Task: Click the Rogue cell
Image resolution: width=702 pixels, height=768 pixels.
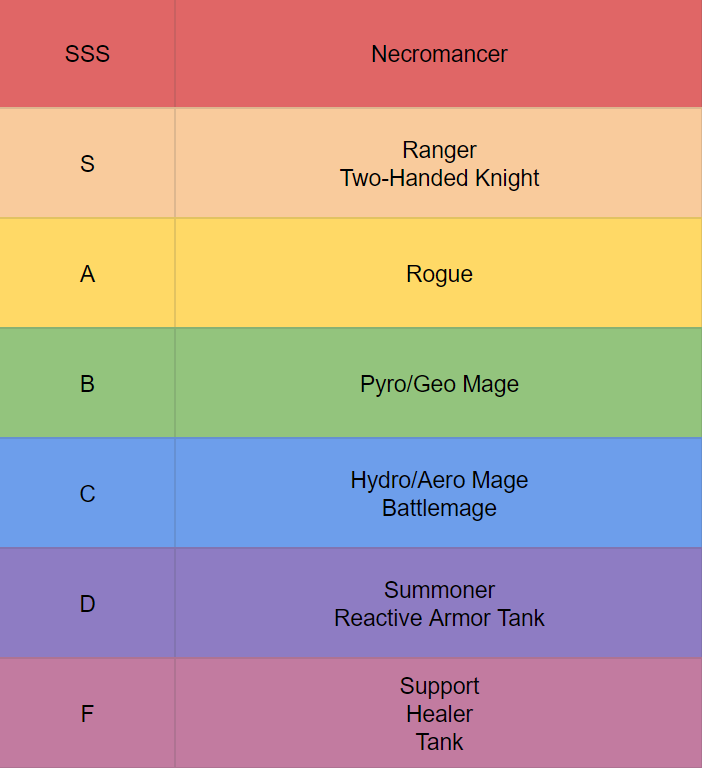Action: pyautogui.click(x=438, y=273)
